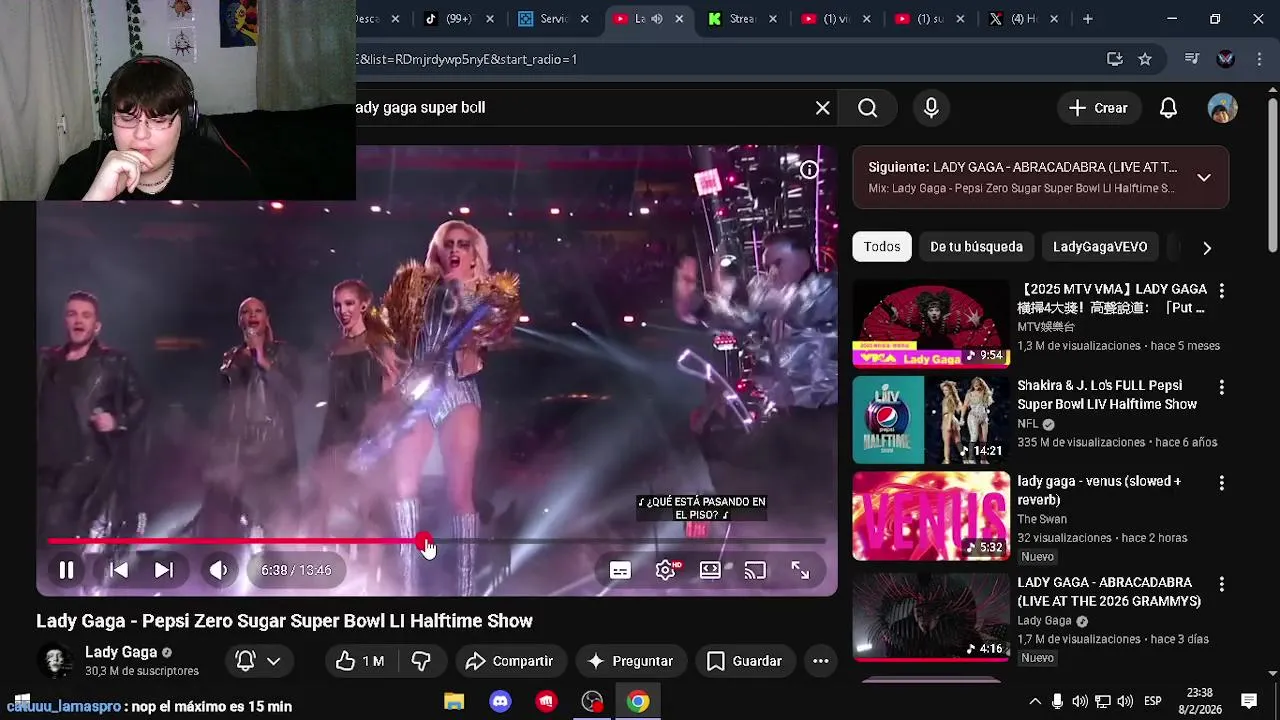
Task: Start voice search with the microphone
Action: (x=931, y=108)
